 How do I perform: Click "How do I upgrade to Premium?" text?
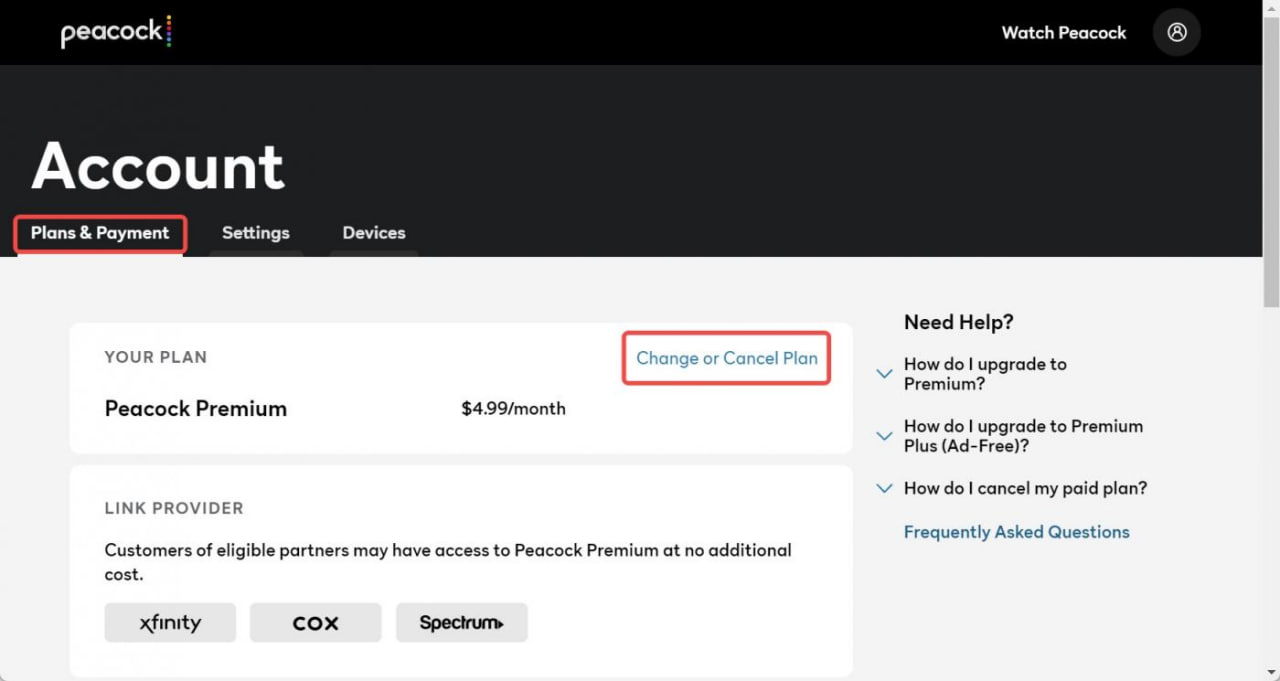click(x=985, y=374)
